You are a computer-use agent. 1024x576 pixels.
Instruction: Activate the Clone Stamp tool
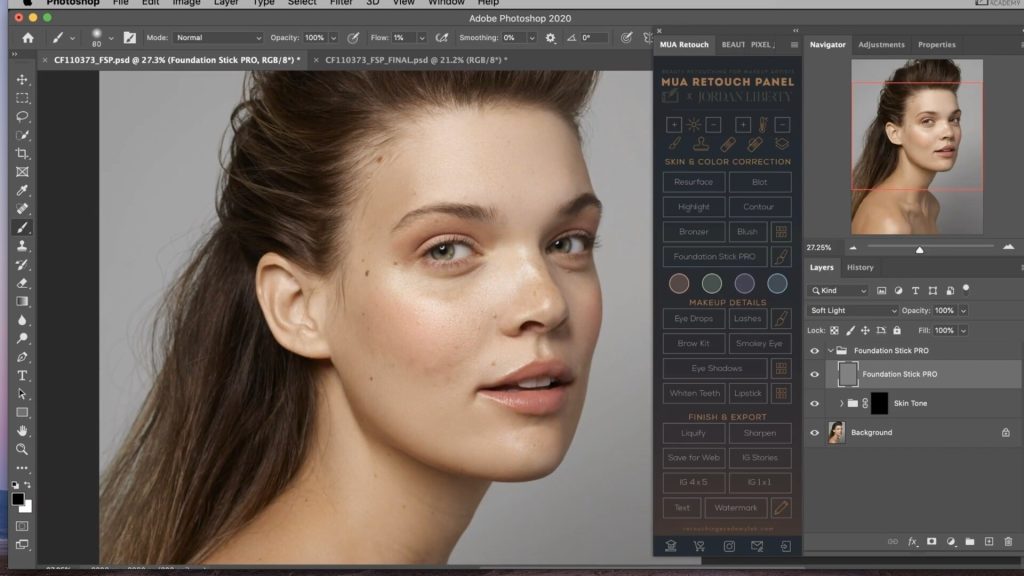point(22,246)
